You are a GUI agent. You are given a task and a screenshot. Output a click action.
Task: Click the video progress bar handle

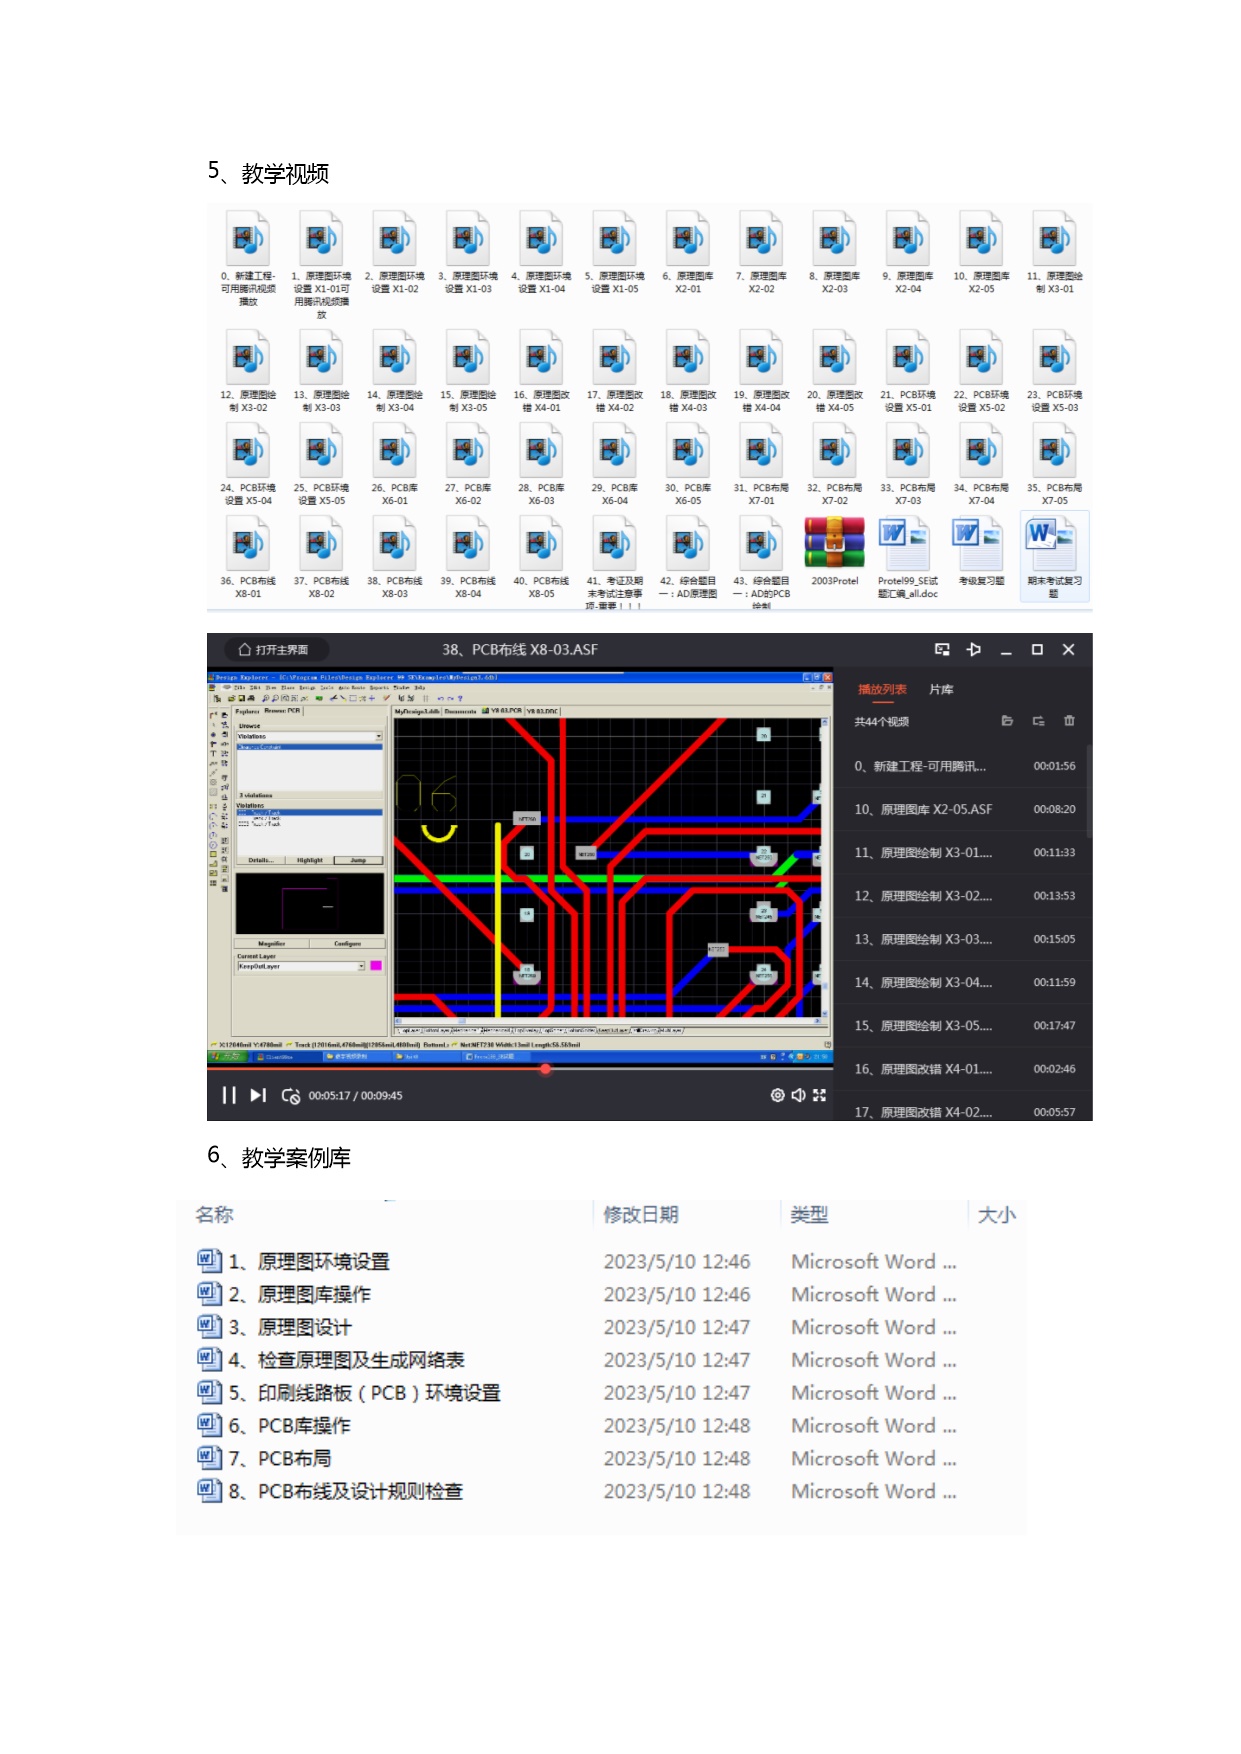click(545, 1069)
